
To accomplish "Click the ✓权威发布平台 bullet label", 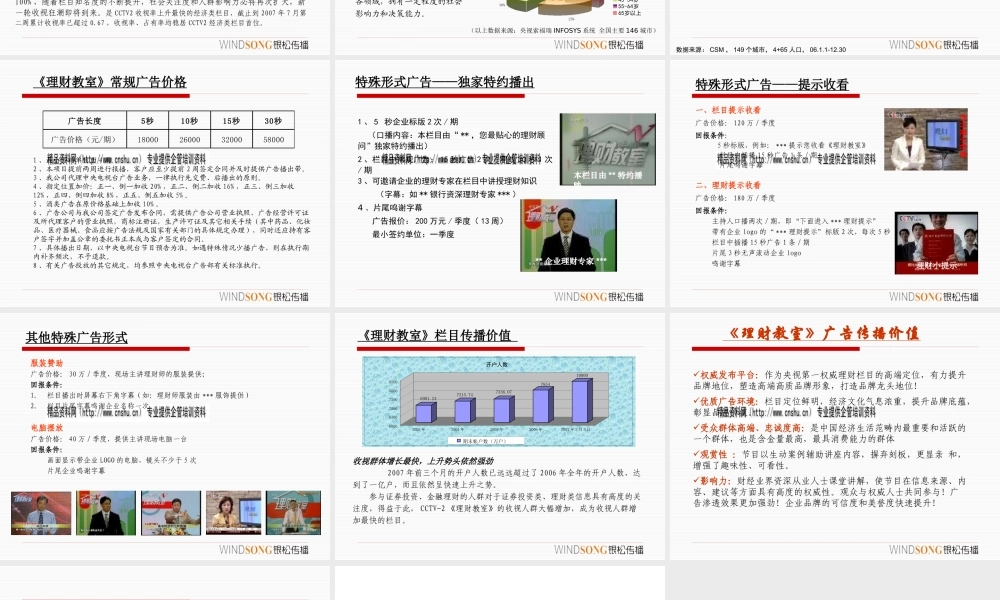I will [x=726, y=375].
